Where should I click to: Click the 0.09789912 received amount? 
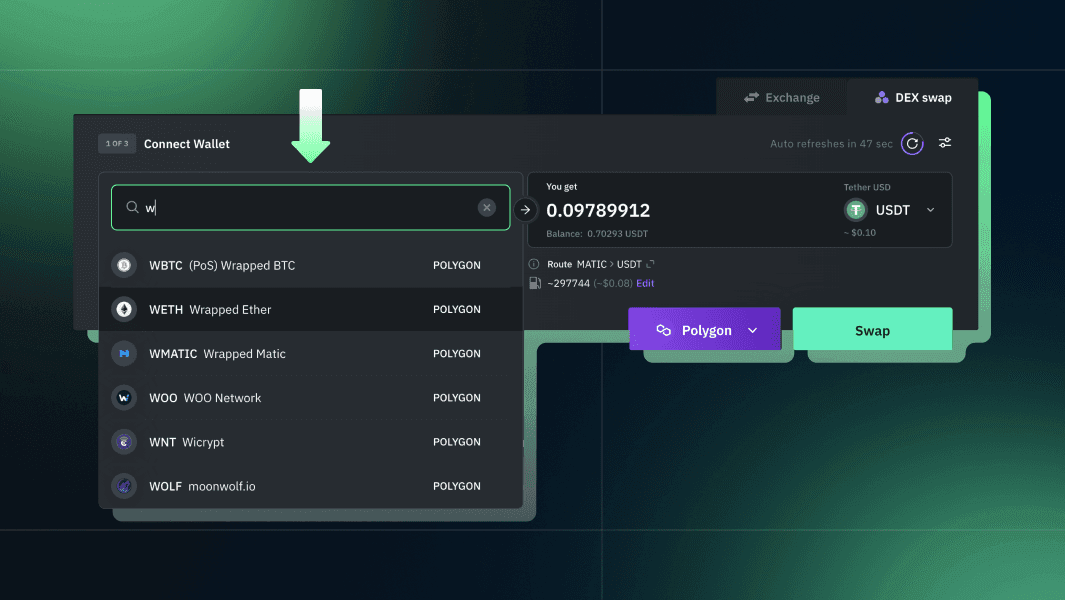(x=598, y=211)
